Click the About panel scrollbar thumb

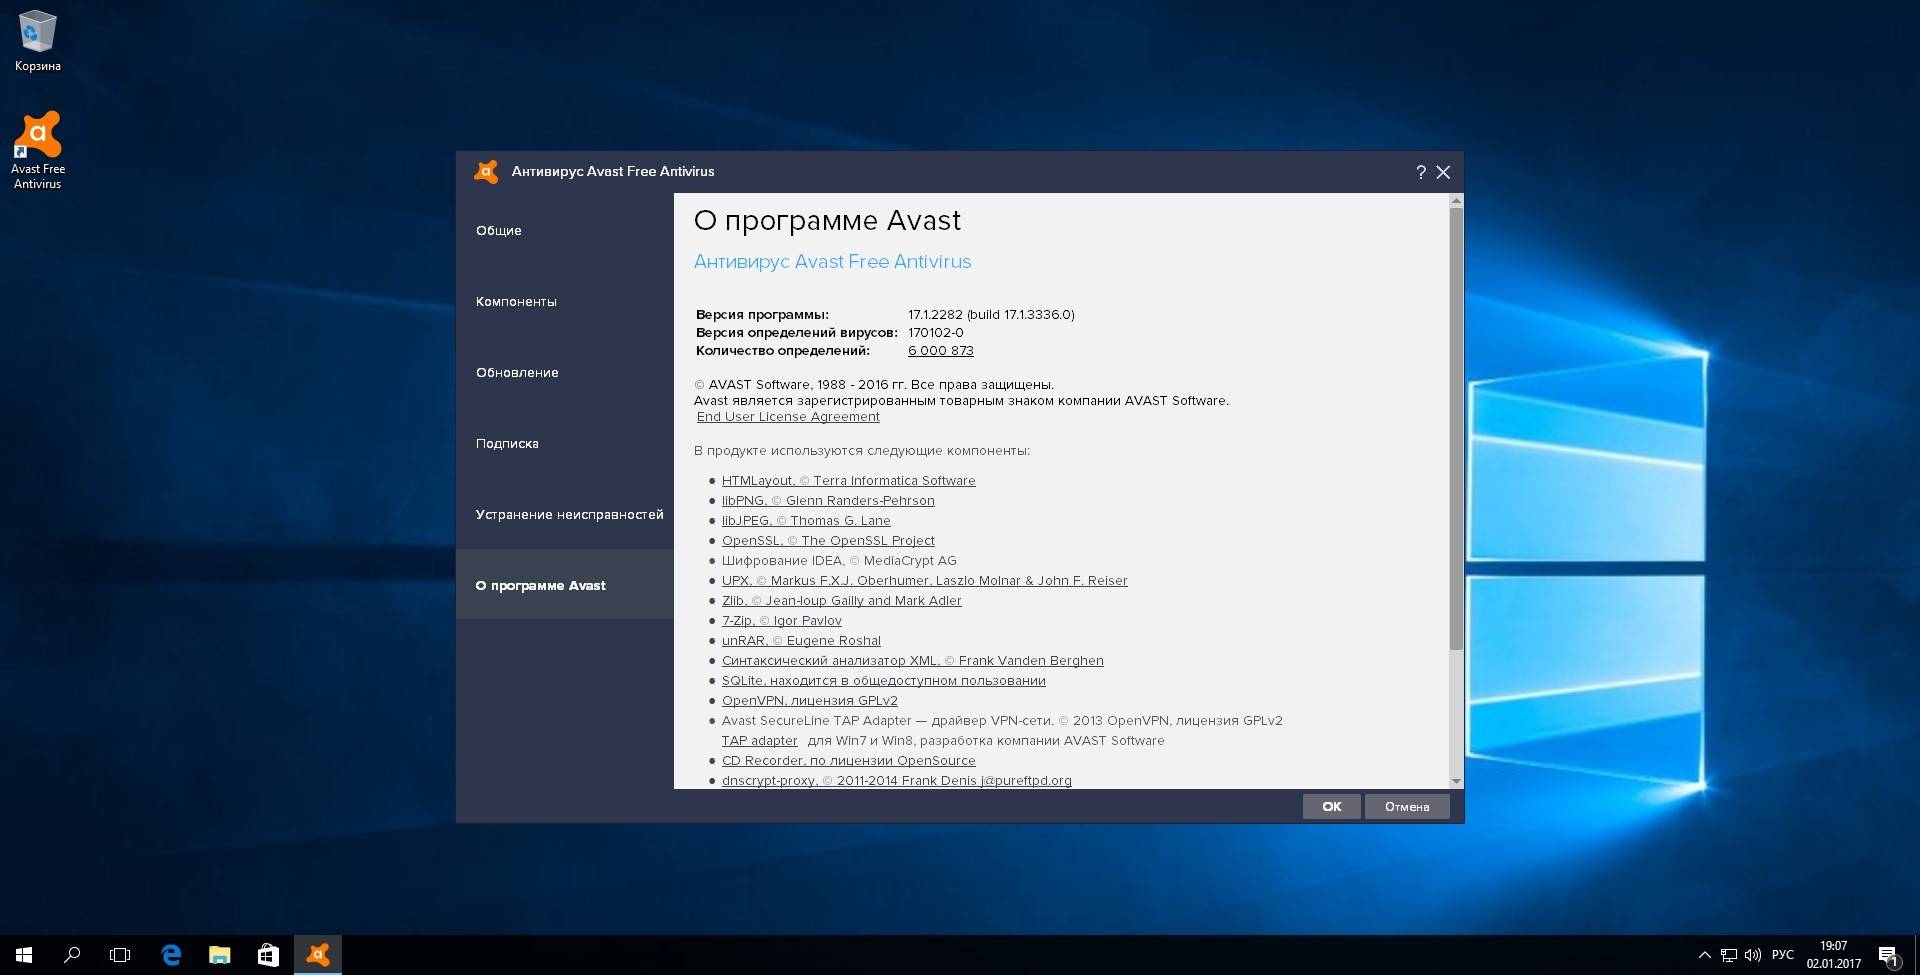1456,428
